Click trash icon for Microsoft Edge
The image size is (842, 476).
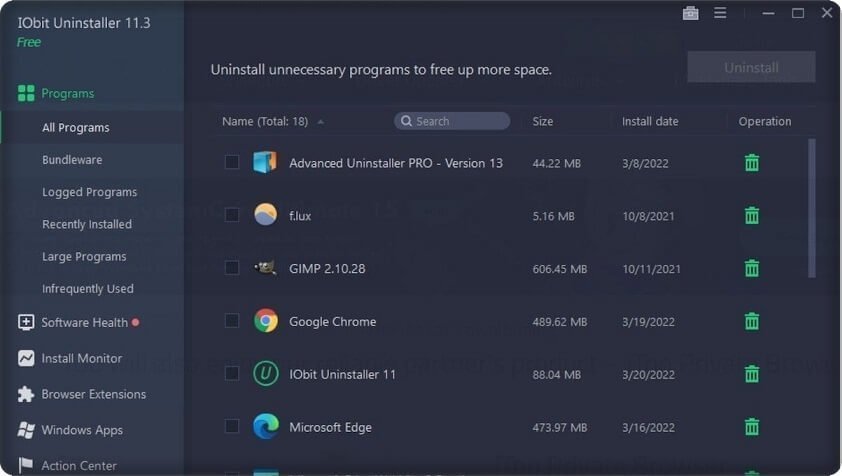[752, 427]
